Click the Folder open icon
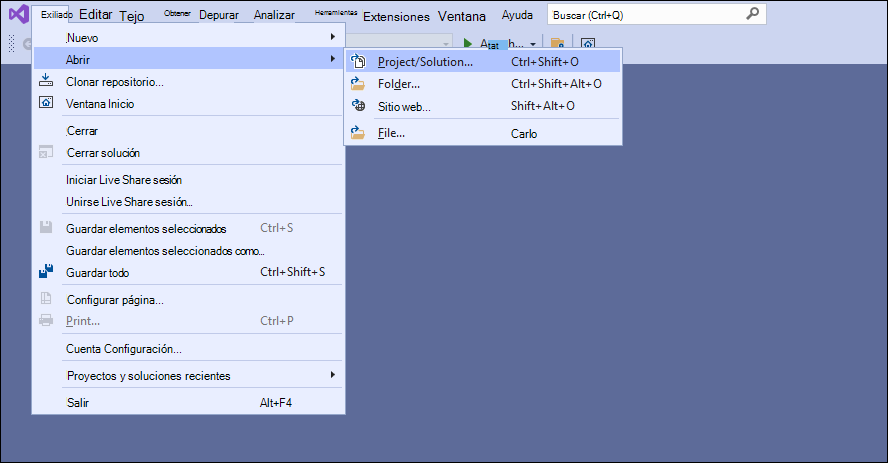This screenshot has width=888, height=463. [x=358, y=84]
